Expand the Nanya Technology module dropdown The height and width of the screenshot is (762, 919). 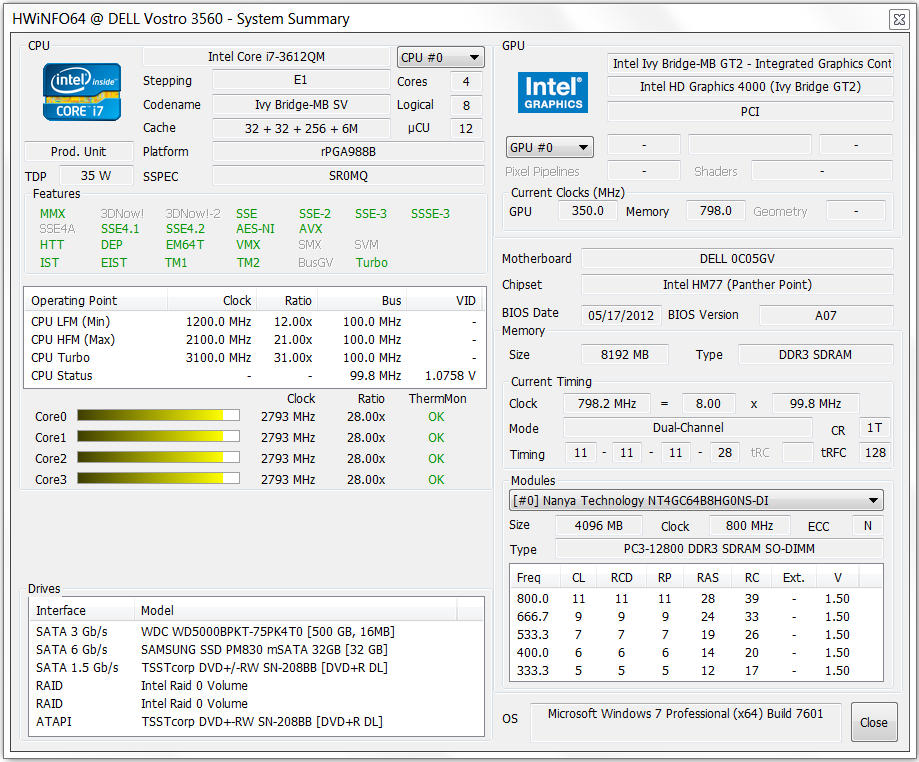pyautogui.click(x=696, y=501)
